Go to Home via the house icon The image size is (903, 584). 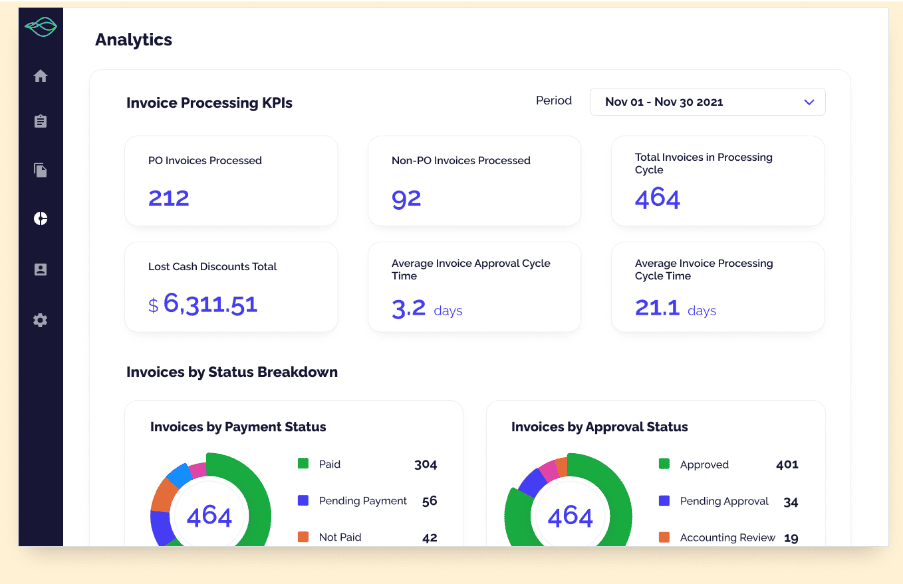(x=41, y=76)
